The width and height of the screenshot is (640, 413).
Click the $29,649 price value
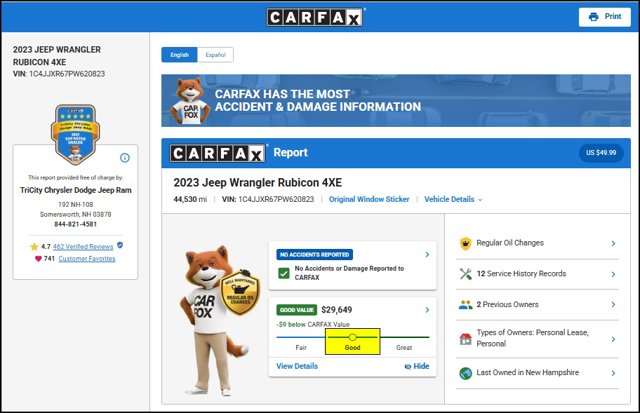pyautogui.click(x=337, y=310)
